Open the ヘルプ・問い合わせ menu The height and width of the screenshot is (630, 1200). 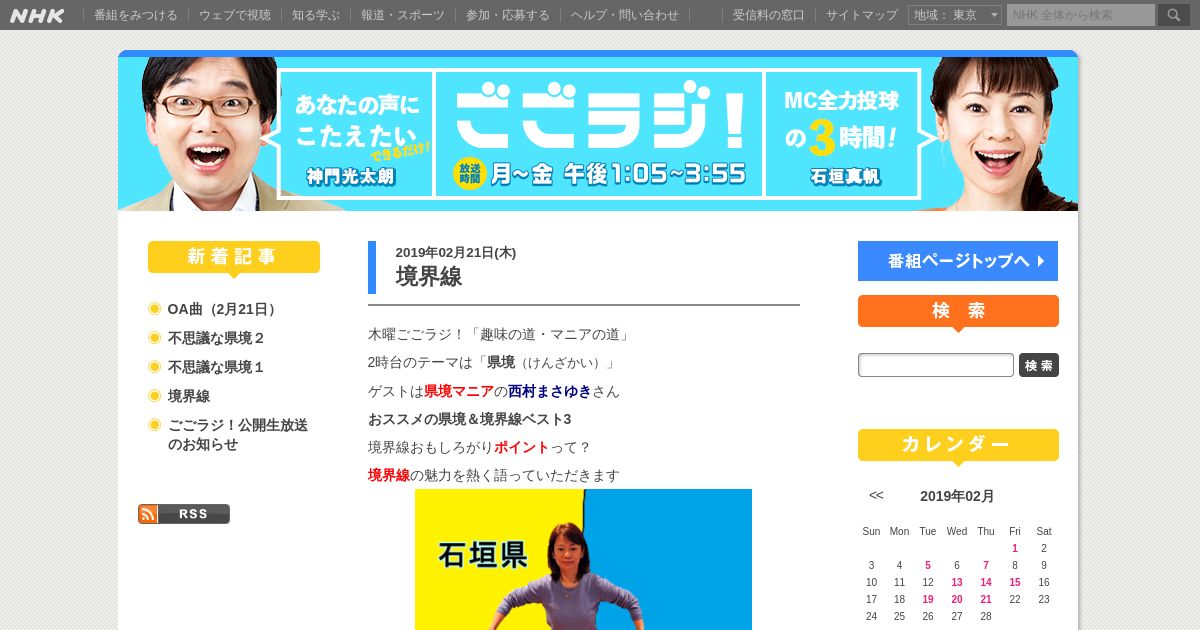(625, 15)
